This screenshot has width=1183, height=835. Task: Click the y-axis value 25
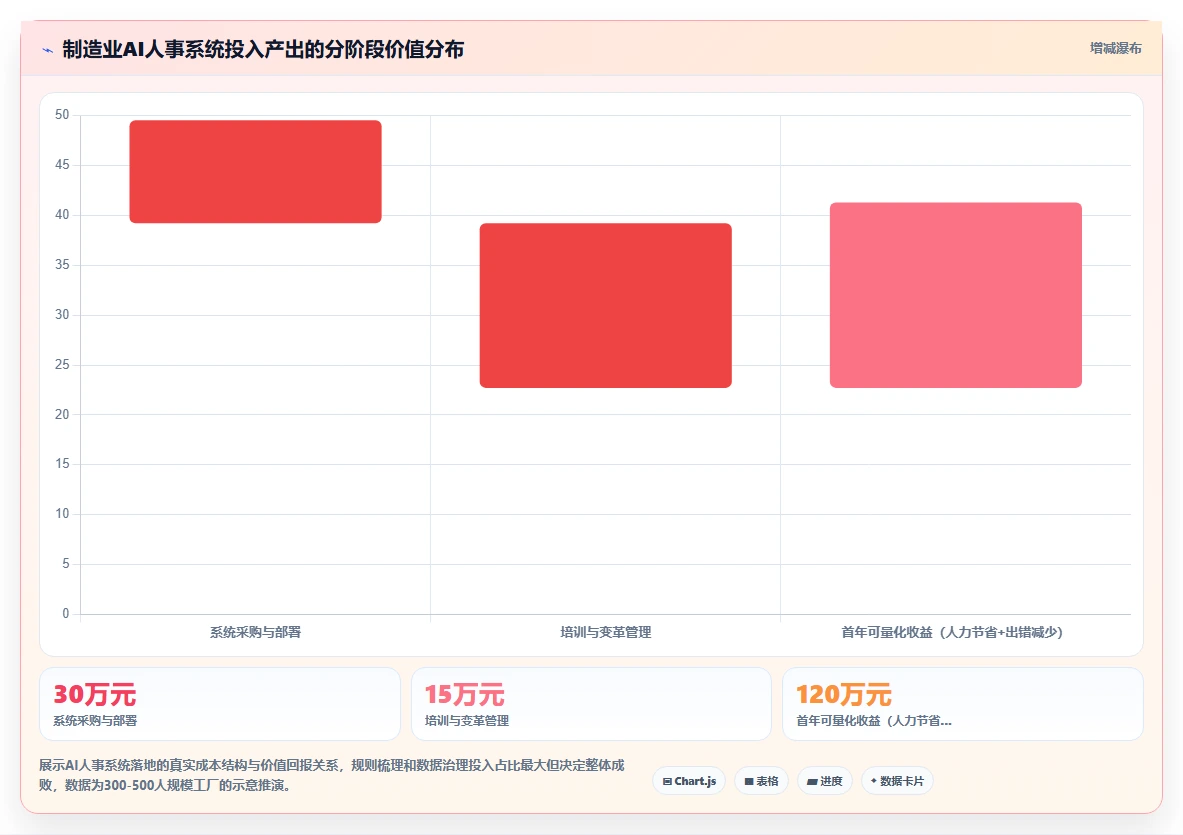tap(62, 364)
